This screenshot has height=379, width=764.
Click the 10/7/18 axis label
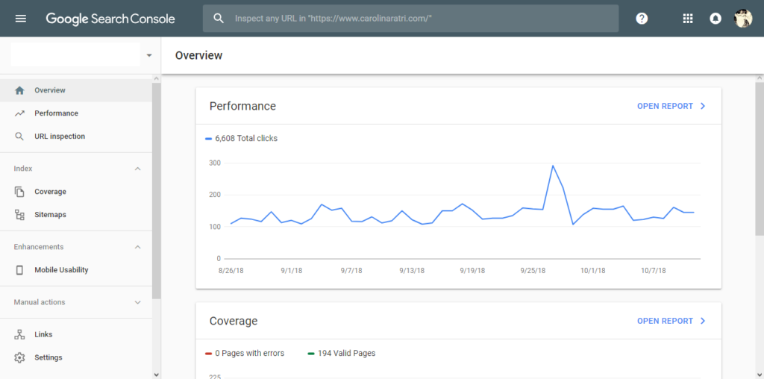pos(653,270)
